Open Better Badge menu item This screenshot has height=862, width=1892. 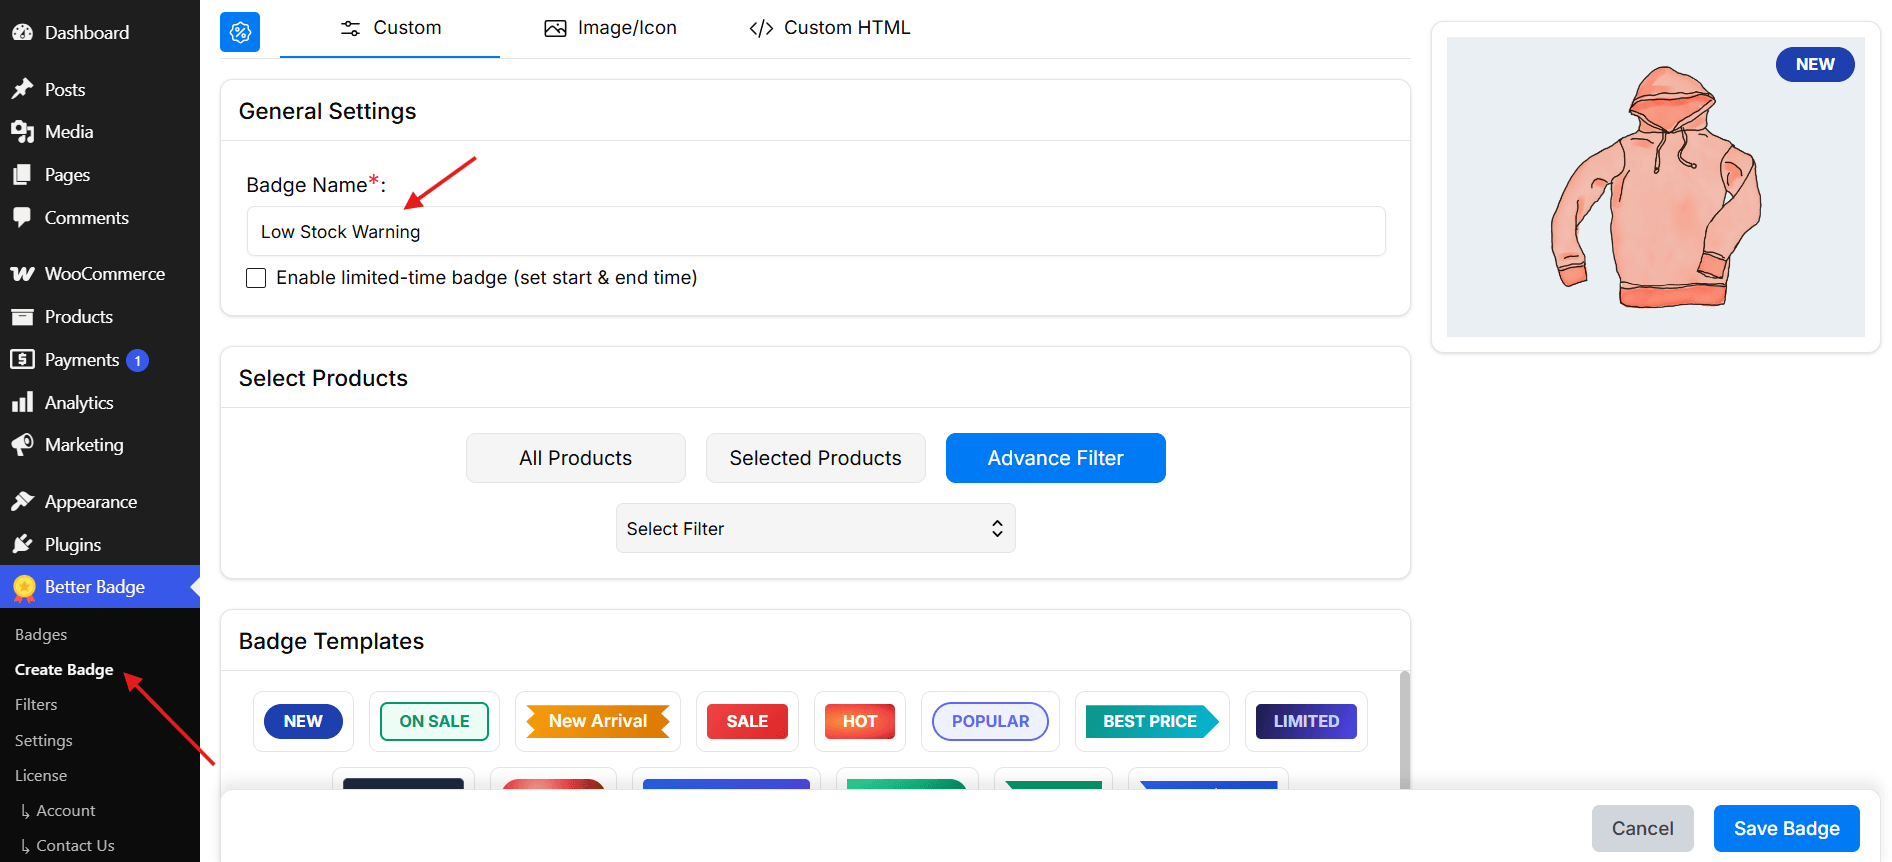[100, 587]
